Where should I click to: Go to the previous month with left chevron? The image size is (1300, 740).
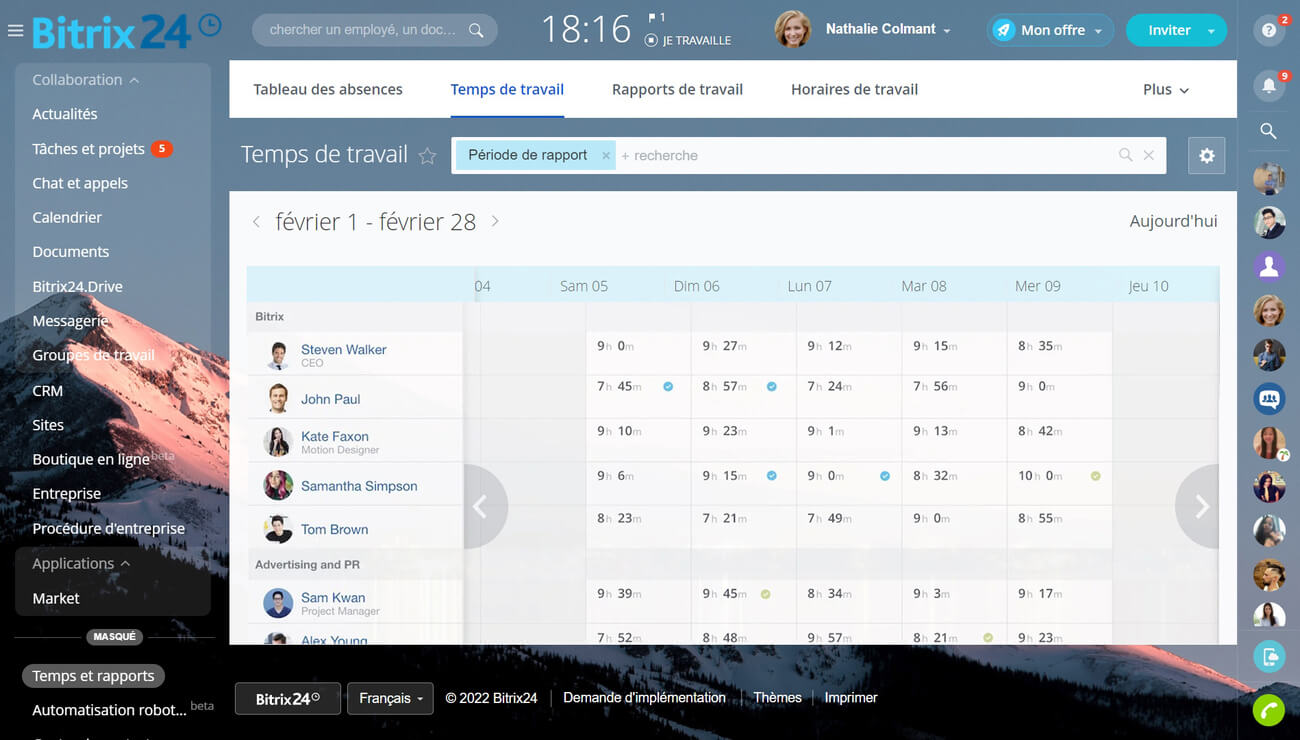(x=256, y=222)
